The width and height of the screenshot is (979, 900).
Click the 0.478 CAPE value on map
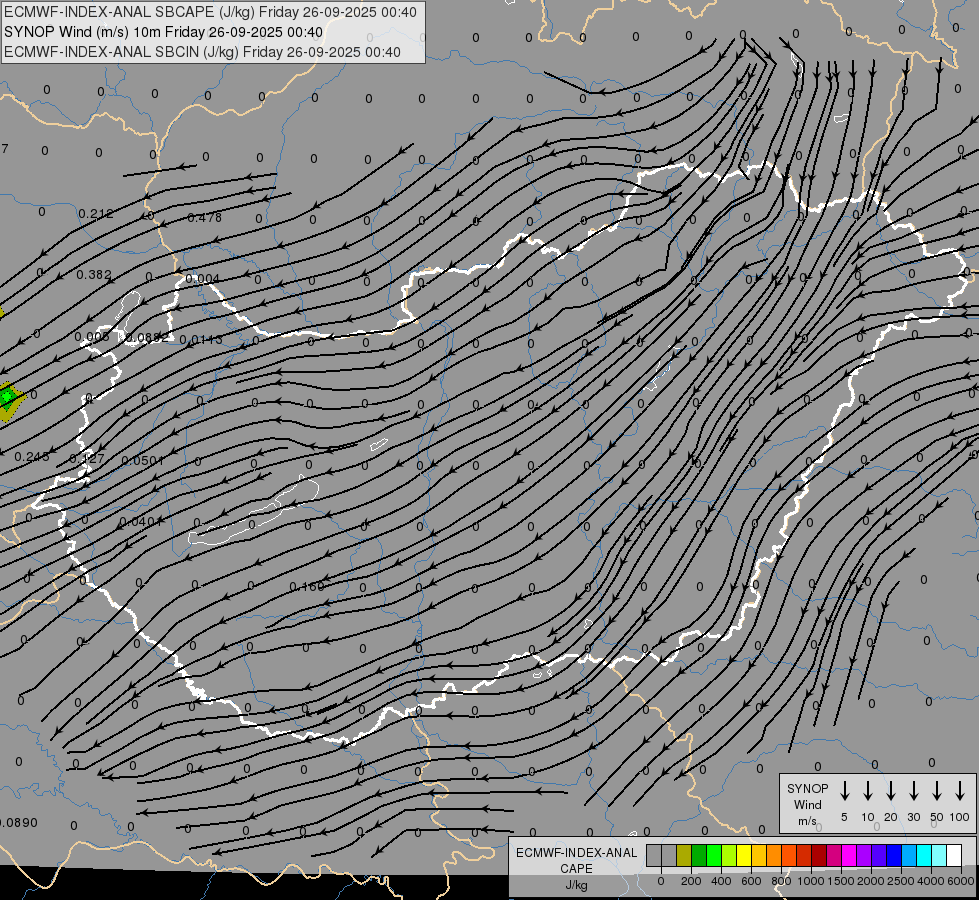(x=204, y=217)
